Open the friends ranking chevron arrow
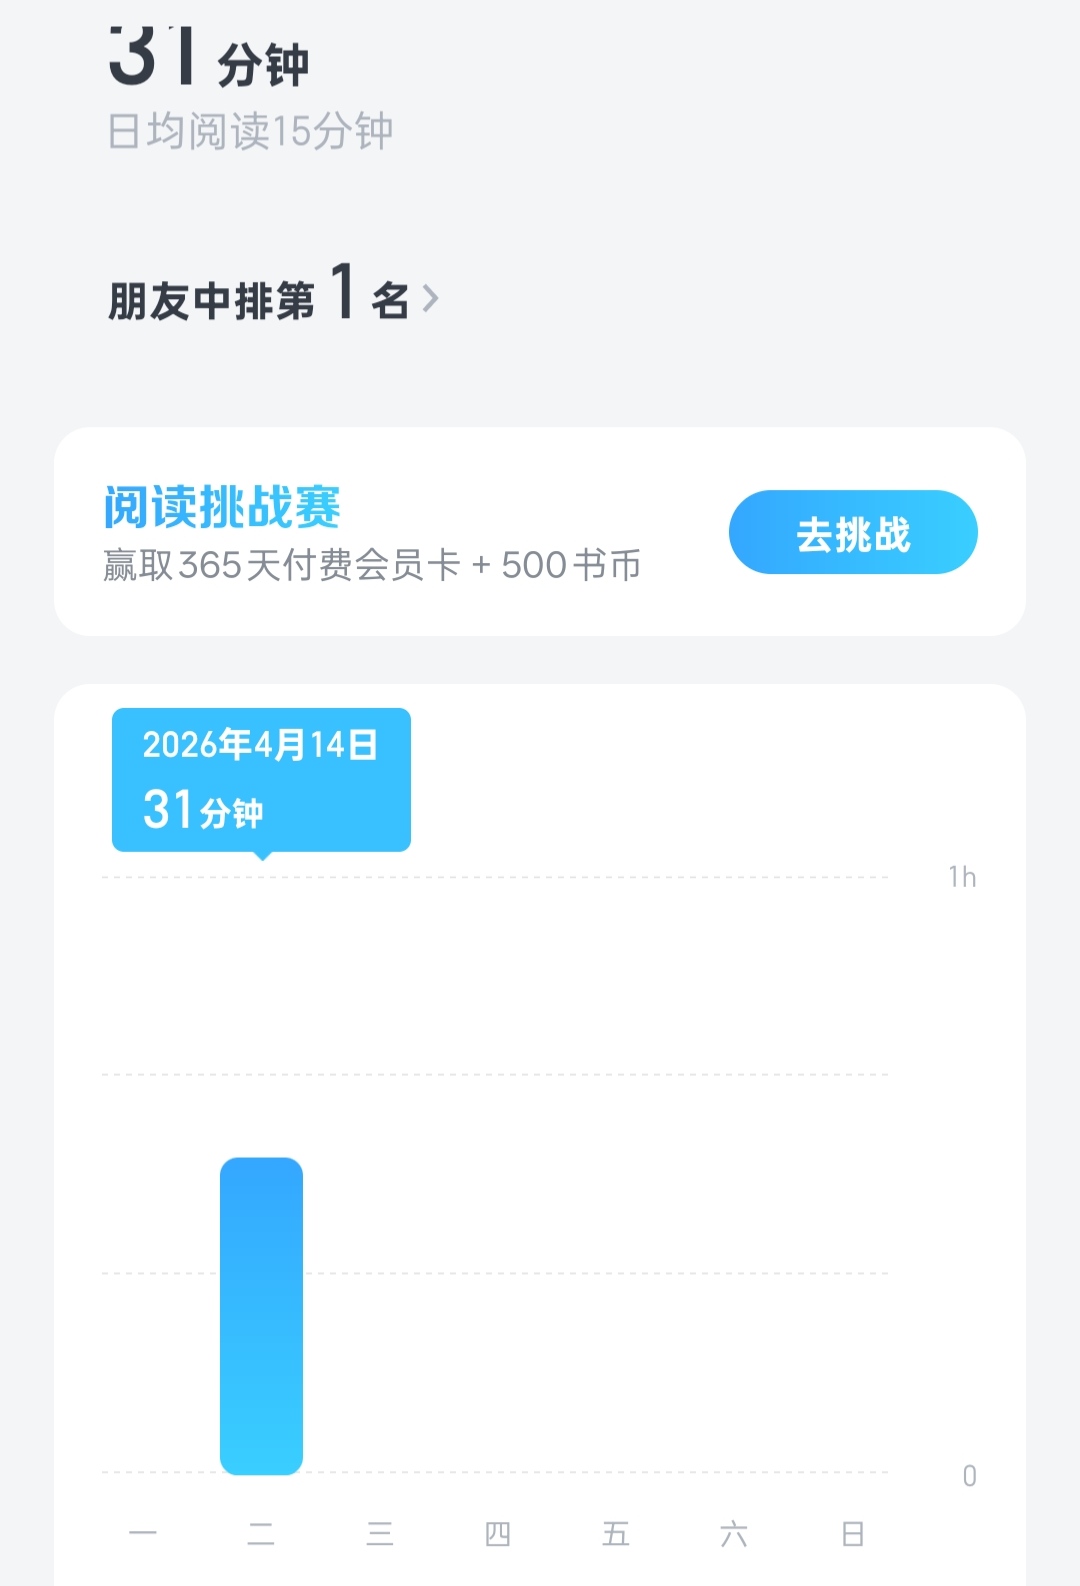This screenshot has width=1080, height=1586. 431,299
